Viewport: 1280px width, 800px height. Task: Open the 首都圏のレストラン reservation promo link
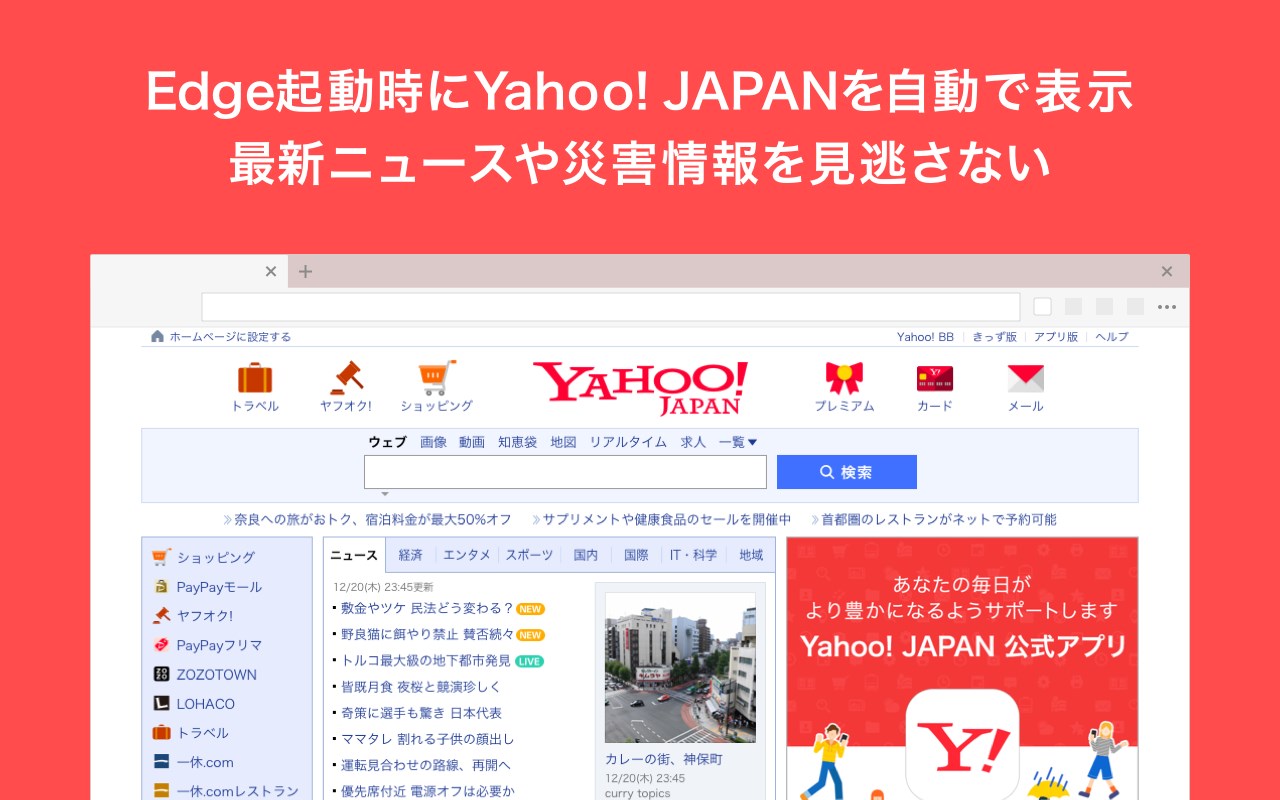934,519
